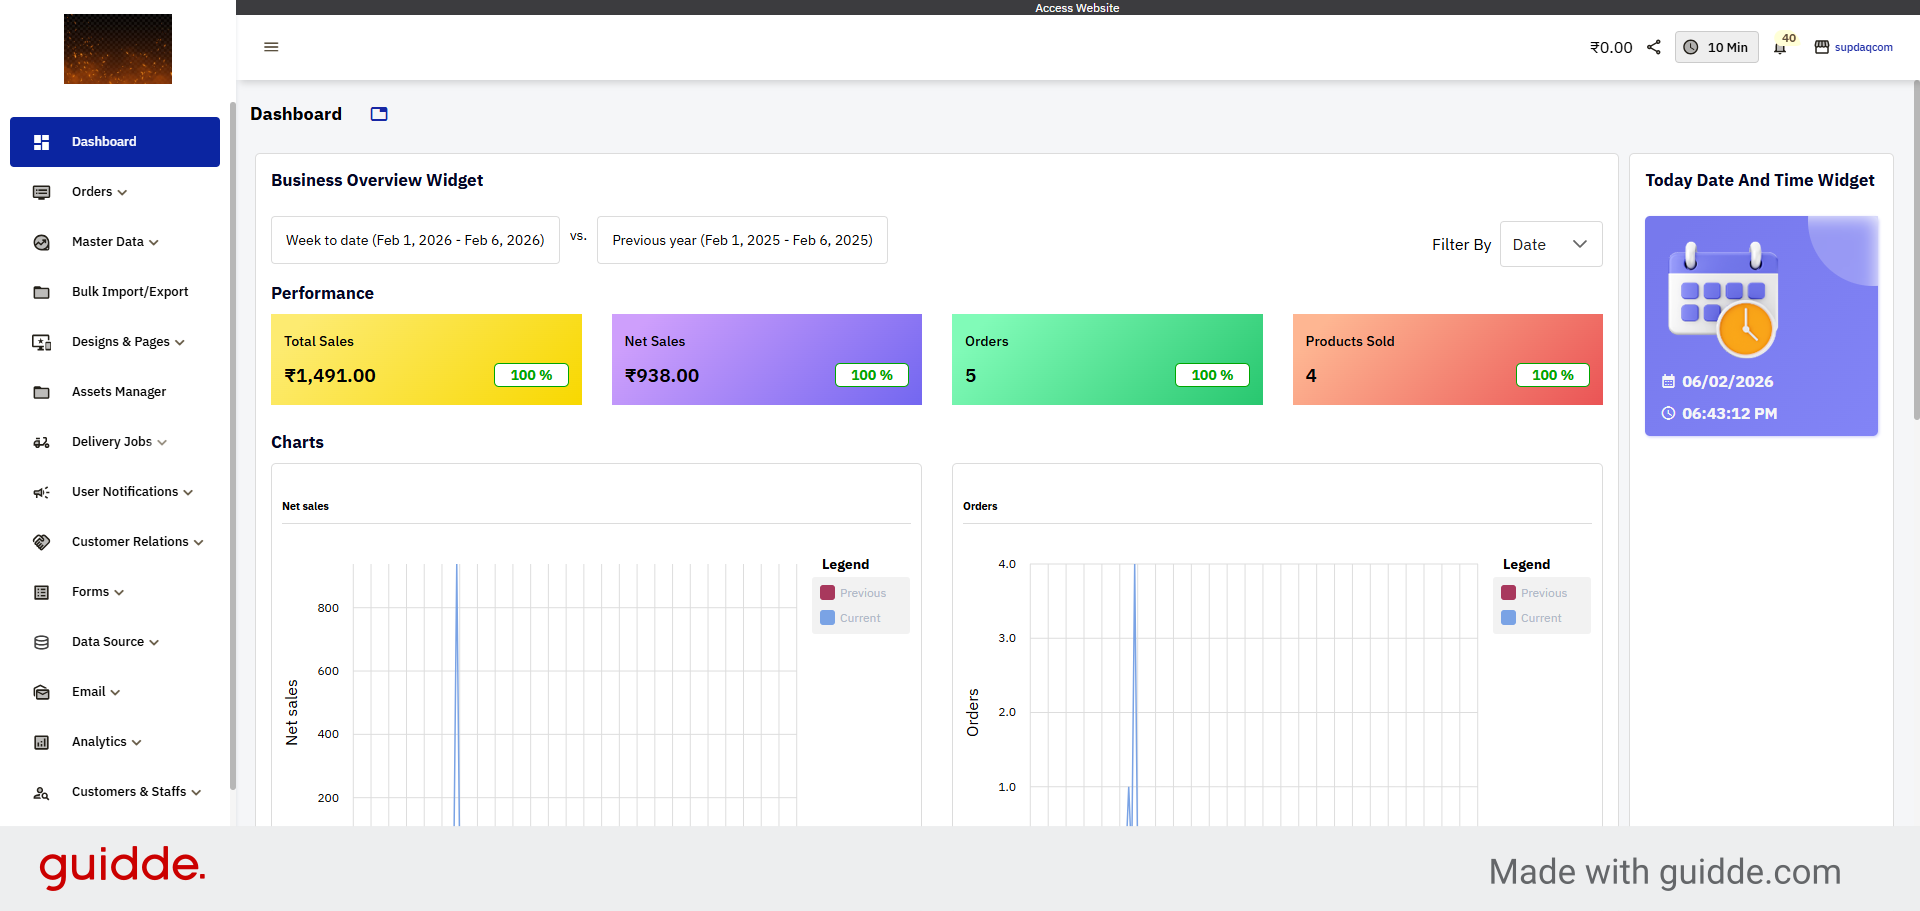Click the 100% badge on Total Sales

pos(531,375)
